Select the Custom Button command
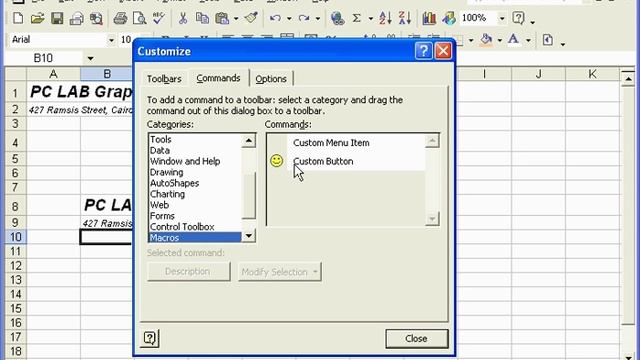 [x=346, y=161]
